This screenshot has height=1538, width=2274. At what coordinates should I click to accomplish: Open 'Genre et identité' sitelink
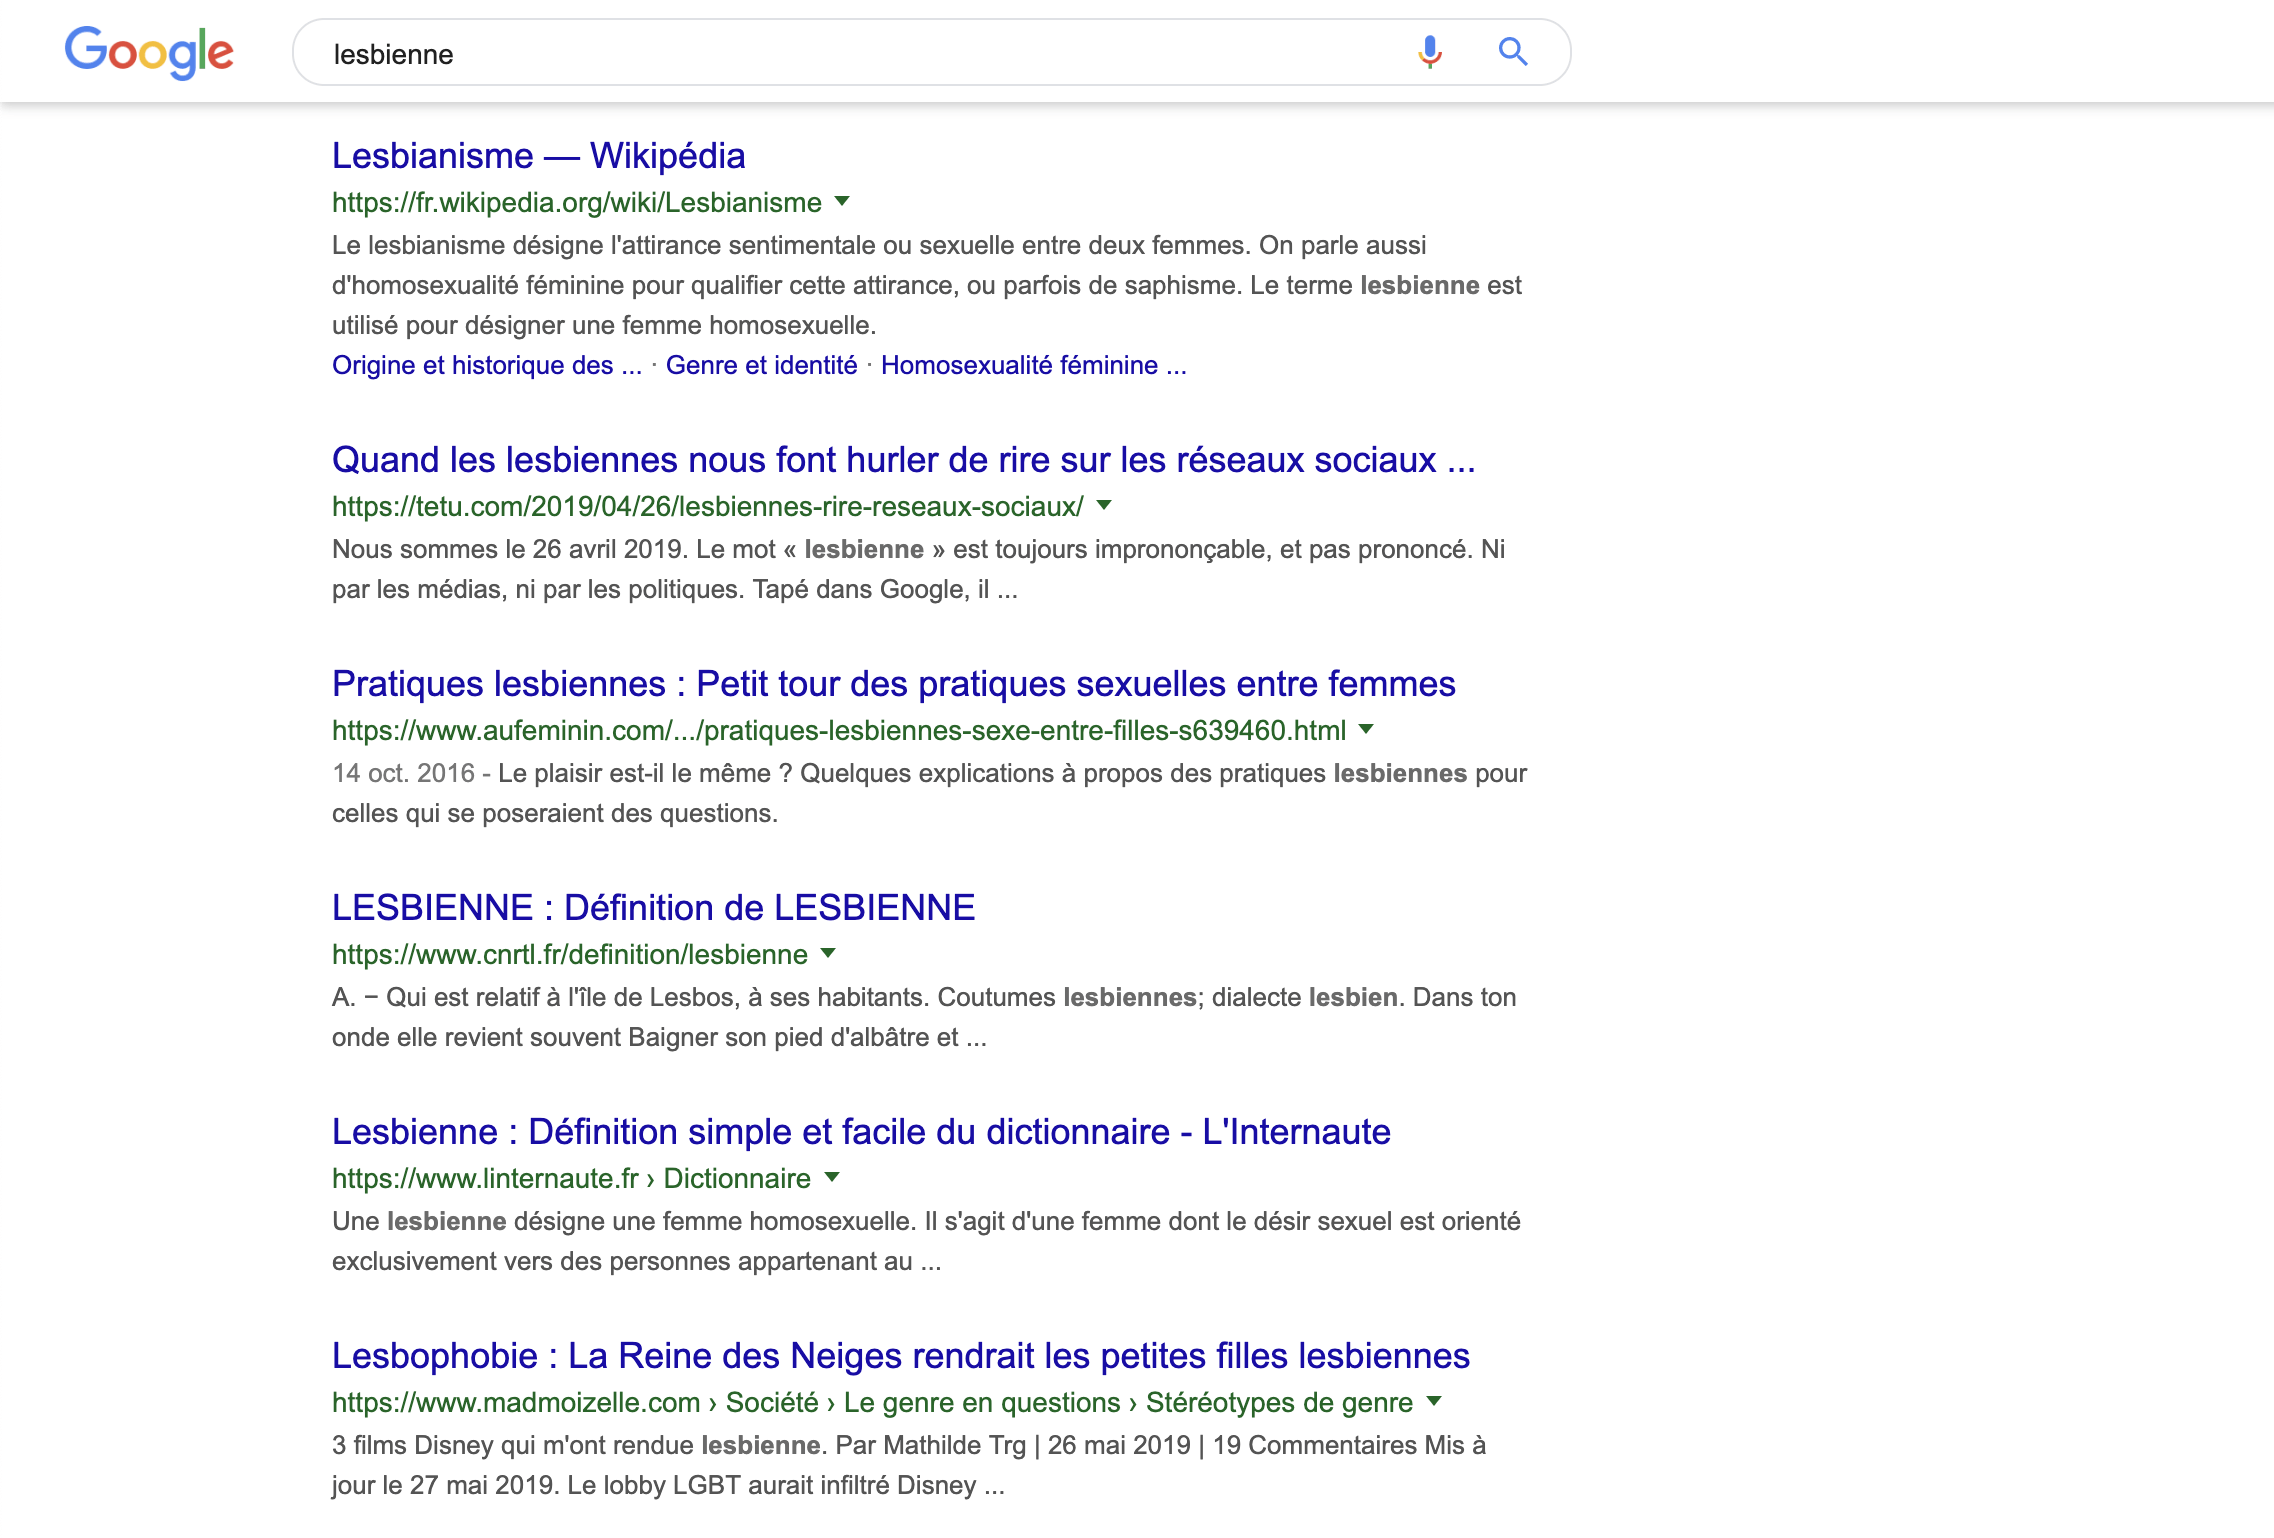coord(761,365)
